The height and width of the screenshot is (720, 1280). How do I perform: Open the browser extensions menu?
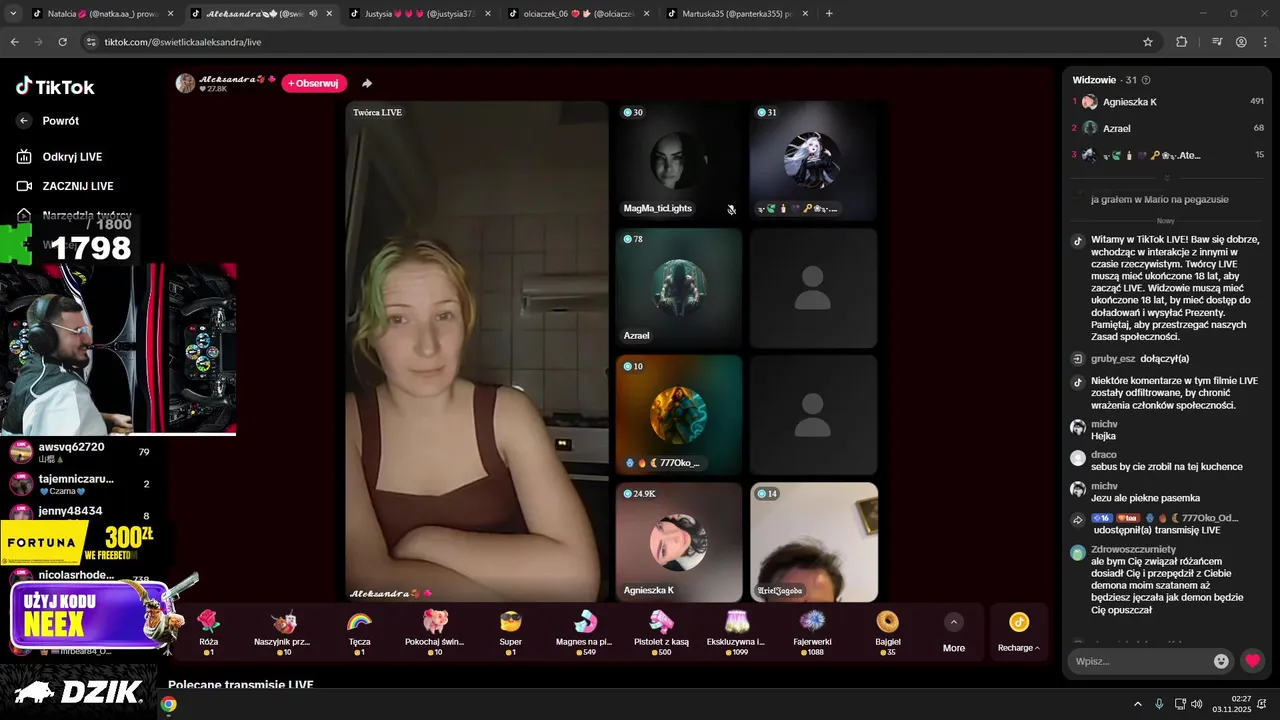[1182, 42]
